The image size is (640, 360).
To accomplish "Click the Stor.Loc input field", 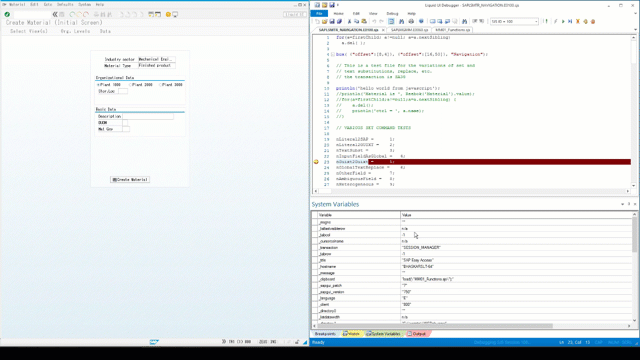I will coord(122,91).
